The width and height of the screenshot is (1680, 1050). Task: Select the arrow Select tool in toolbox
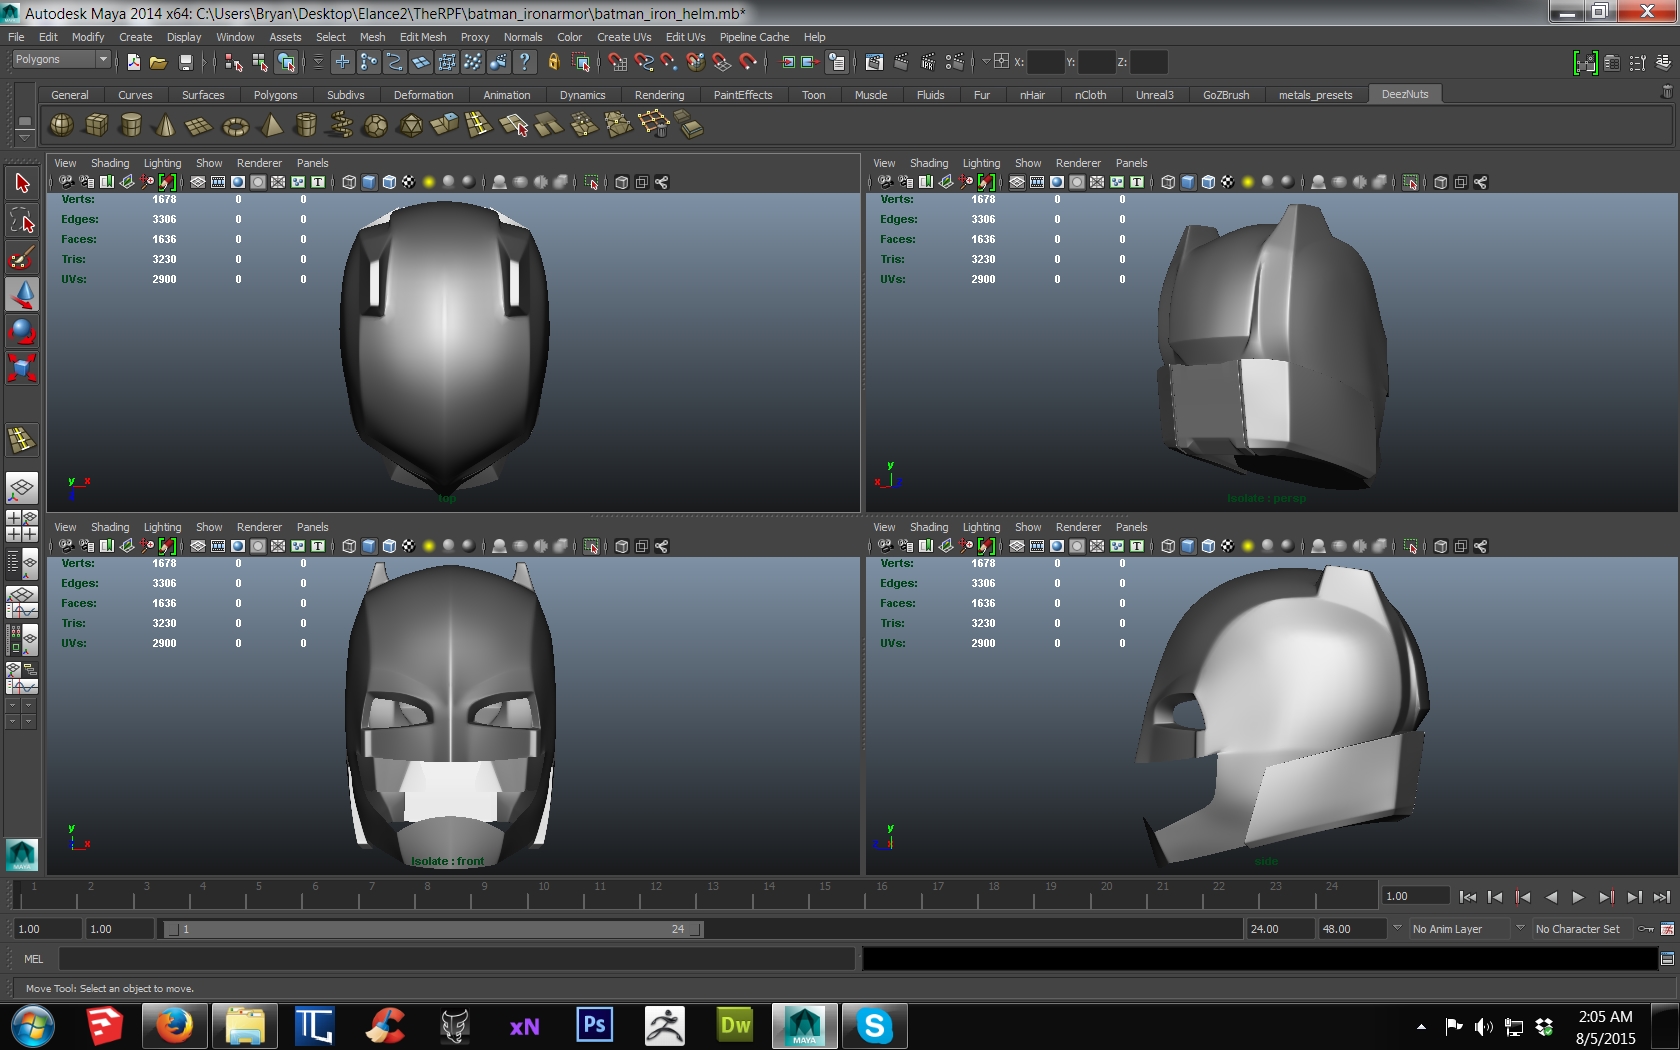(22, 182)
